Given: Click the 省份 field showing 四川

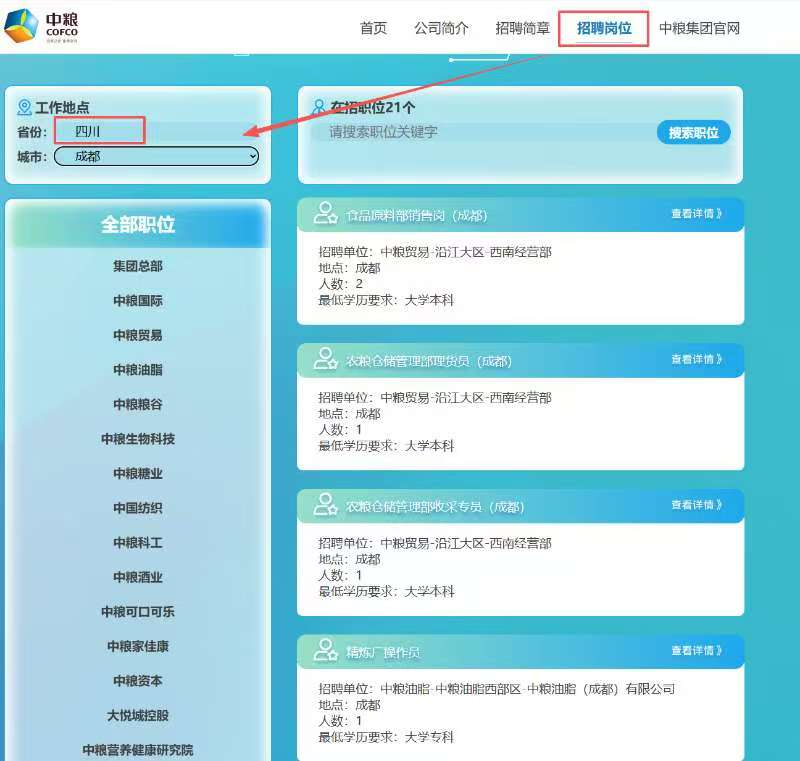Looking at the screenshot, I should tap(100, 131).
